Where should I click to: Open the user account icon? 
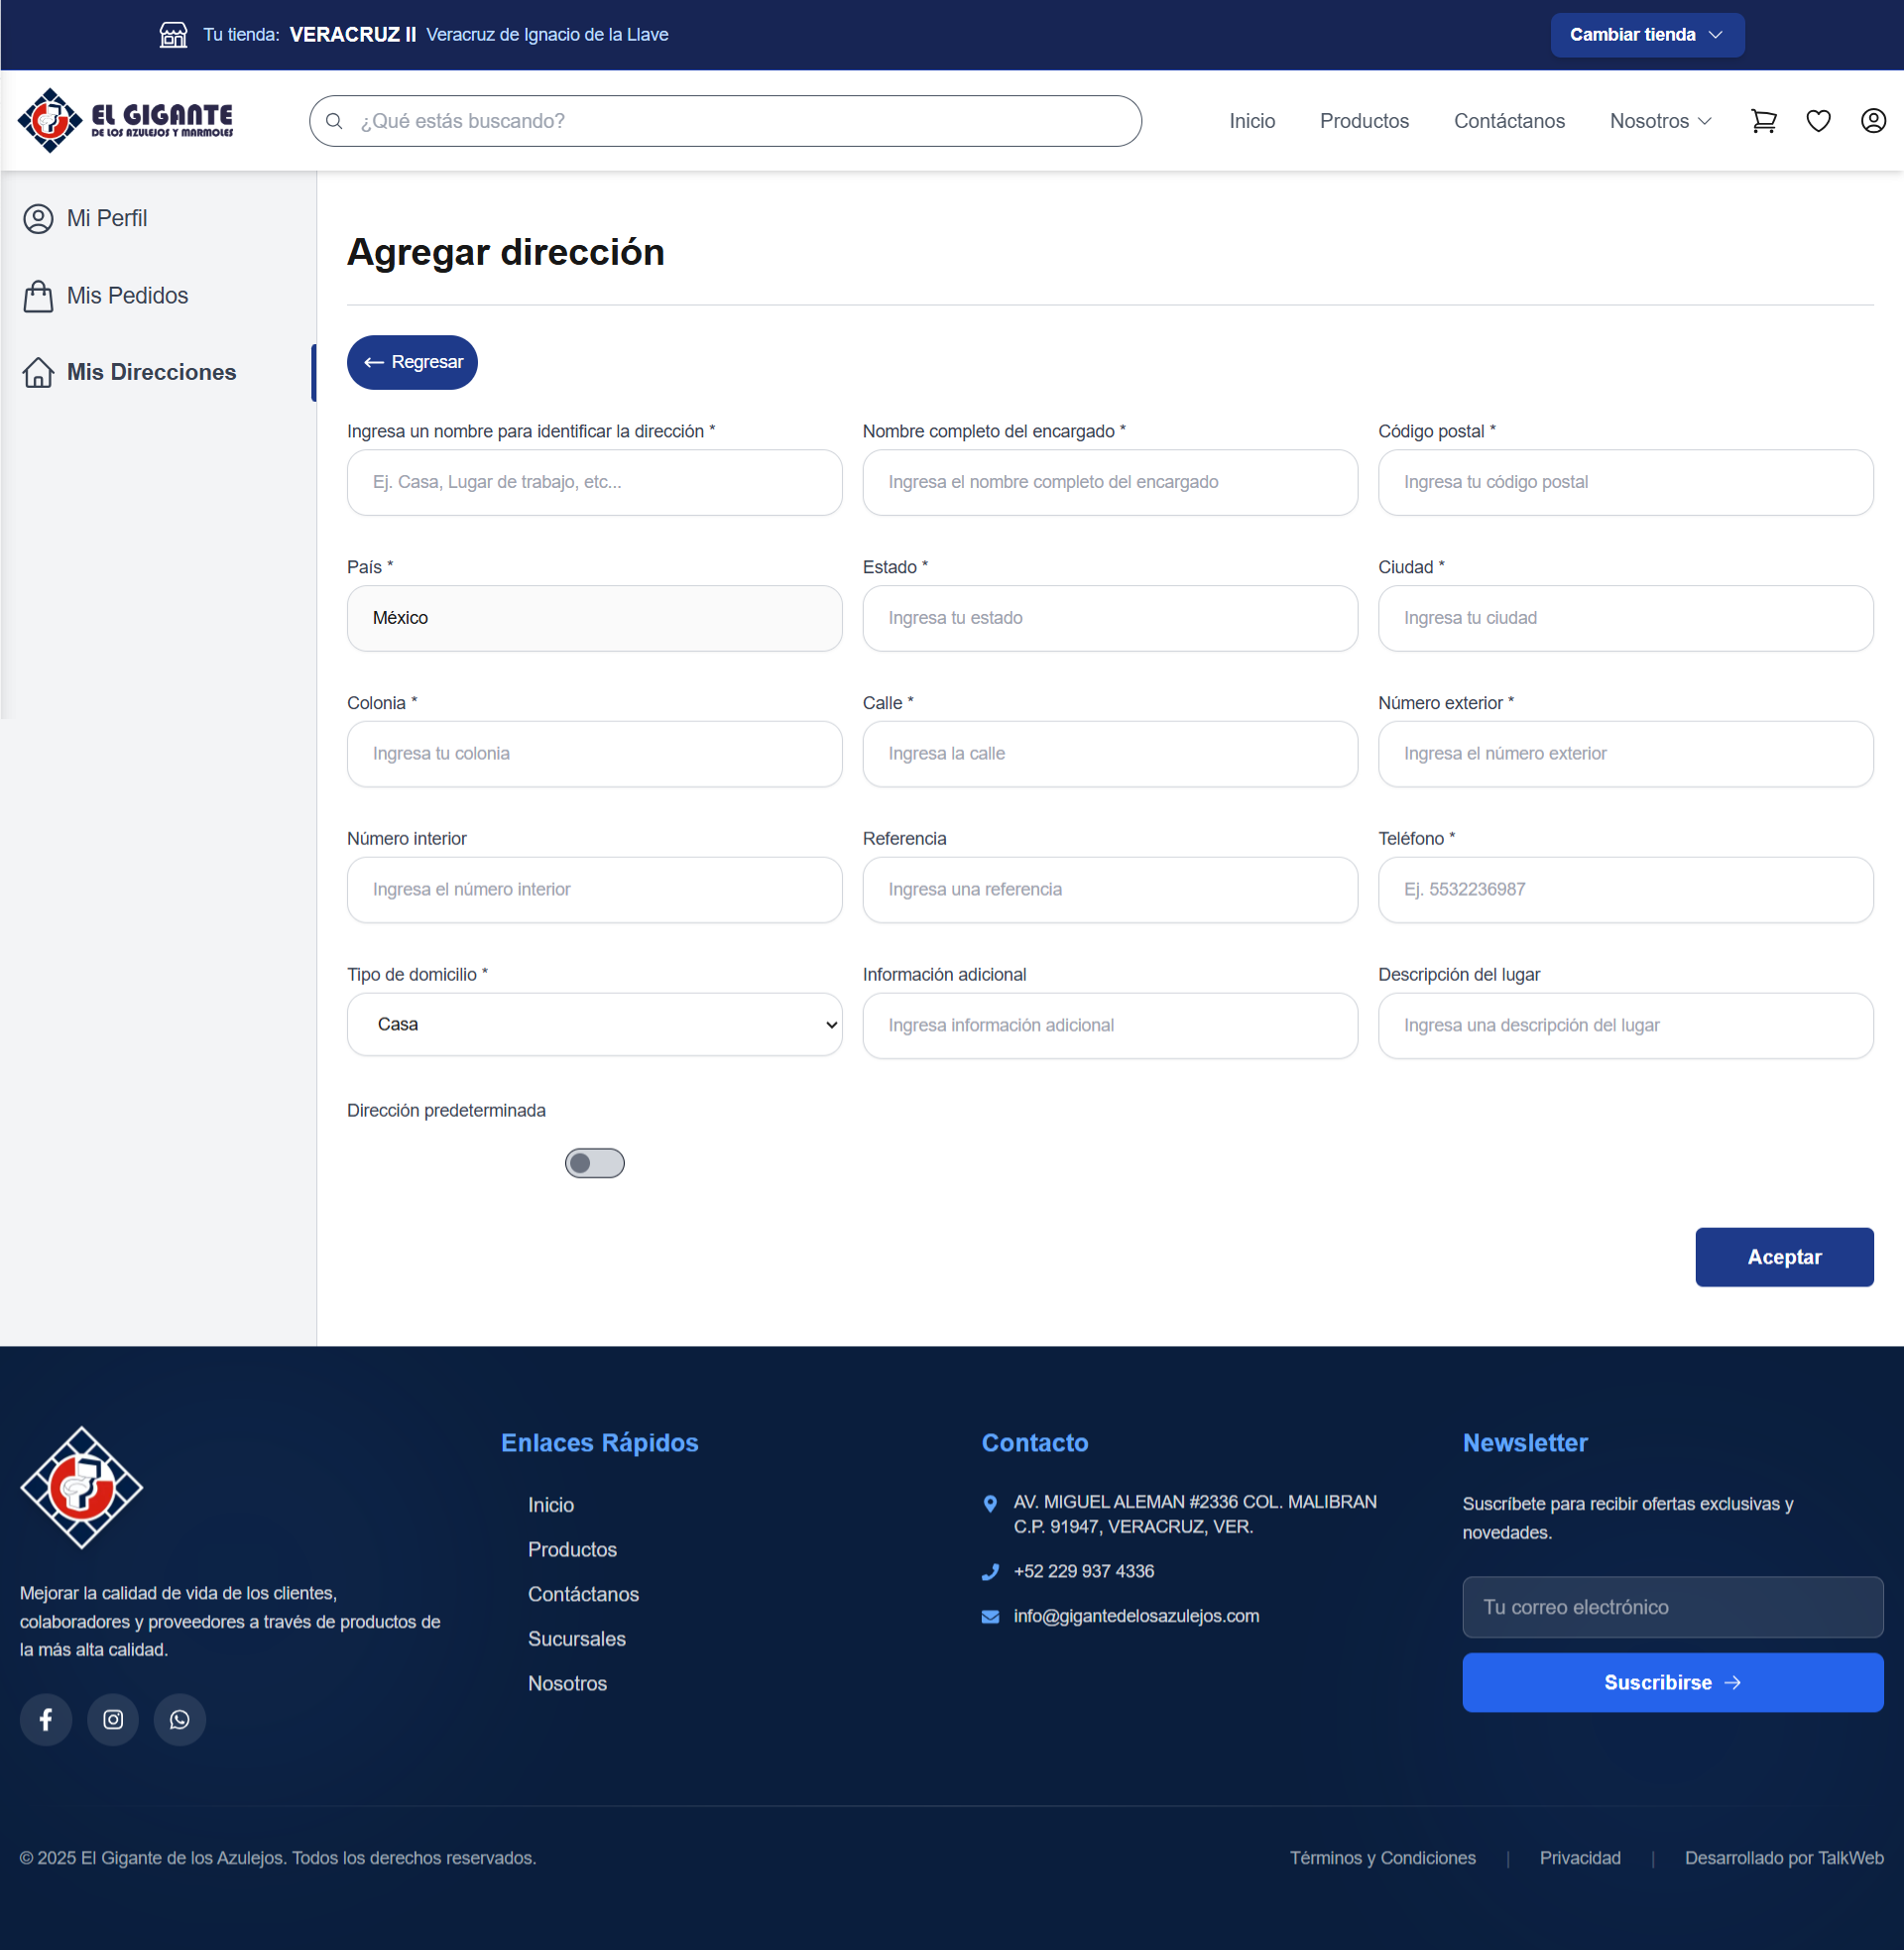[x=1872, y=121]
